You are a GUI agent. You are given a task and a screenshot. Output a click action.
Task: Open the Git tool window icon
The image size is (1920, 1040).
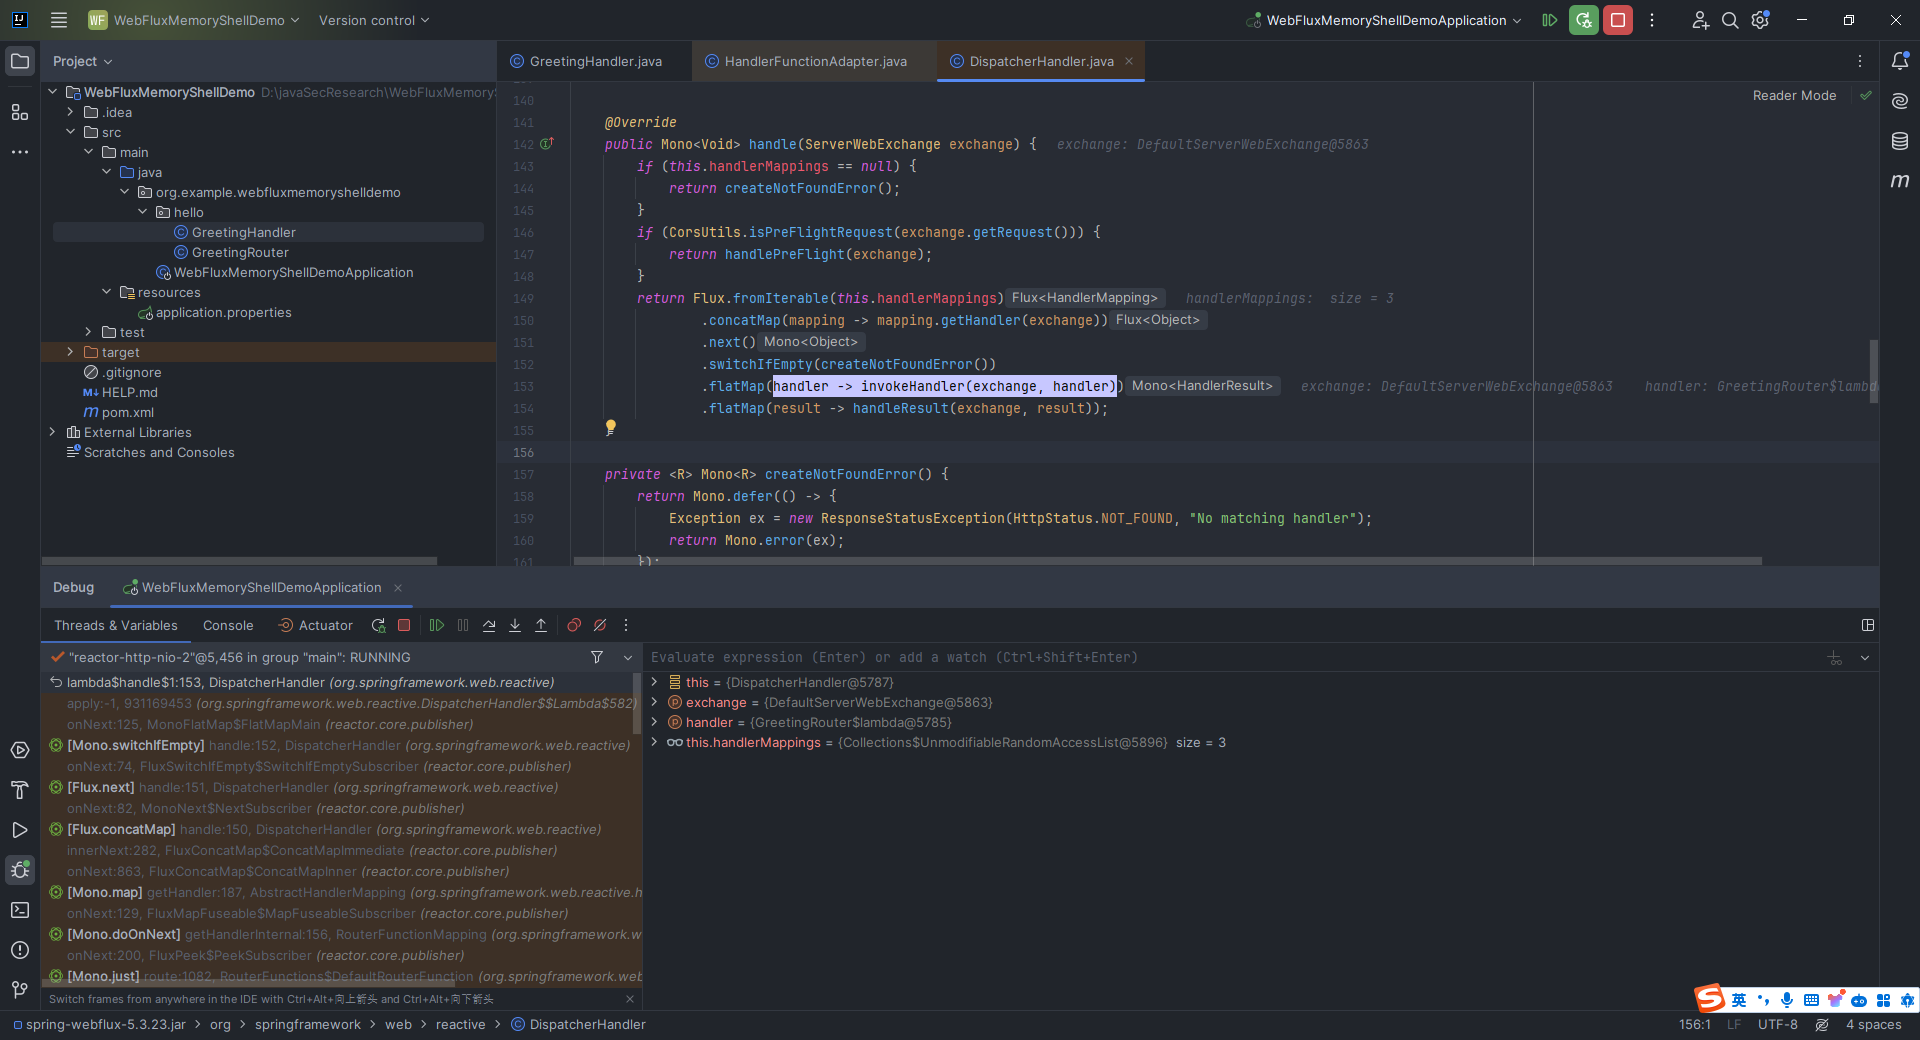click(x=20, y=990)
